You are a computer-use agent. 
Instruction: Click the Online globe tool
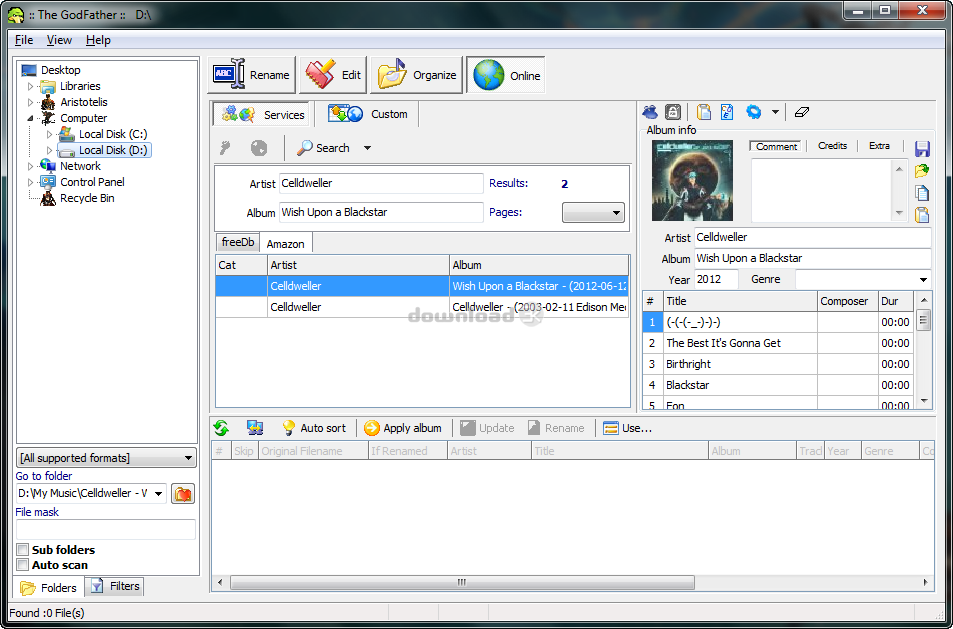coord(505,73)
